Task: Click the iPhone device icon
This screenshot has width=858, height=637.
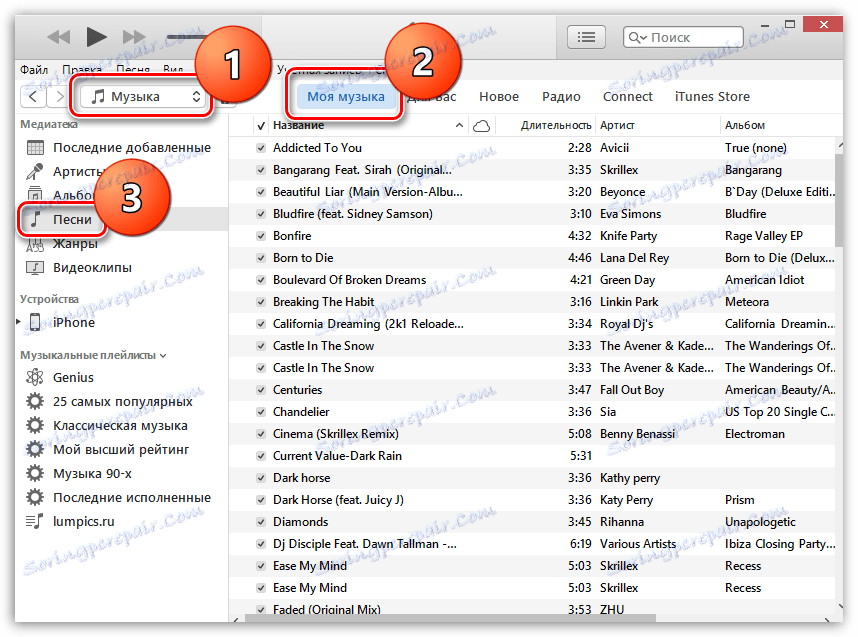Action: (x=35, y=322)
